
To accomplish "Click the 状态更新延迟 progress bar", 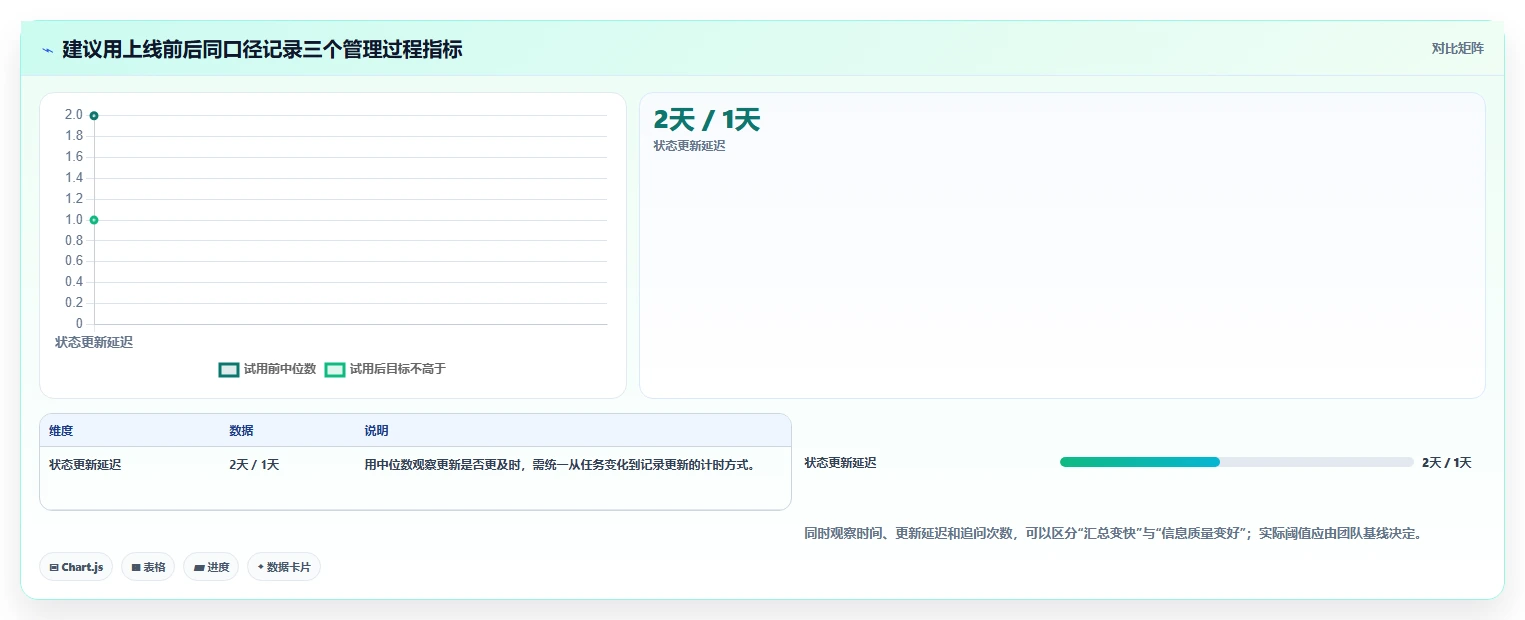I will 1236,462.
